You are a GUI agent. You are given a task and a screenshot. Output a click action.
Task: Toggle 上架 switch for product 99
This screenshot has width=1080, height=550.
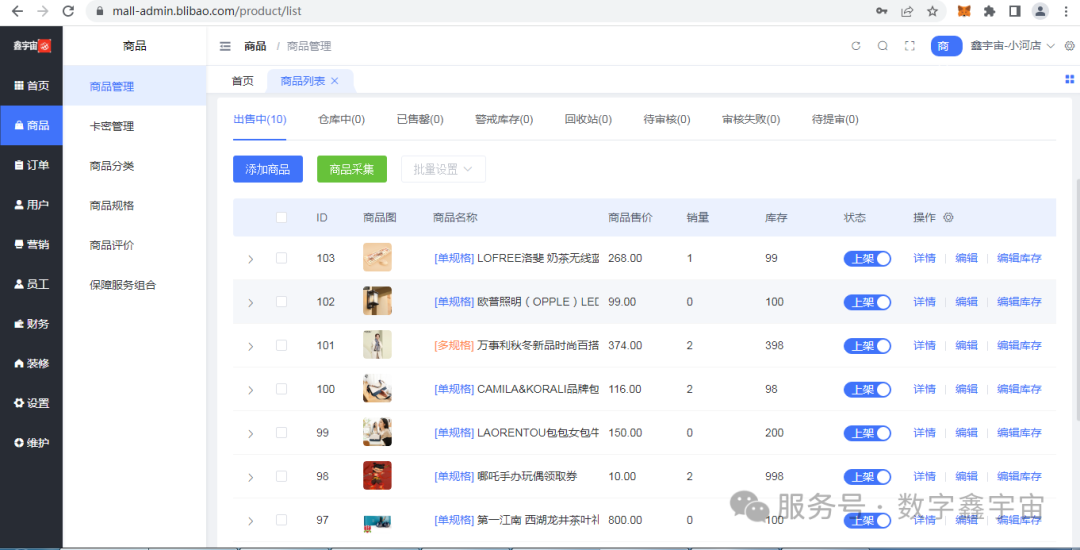pos(867,433)
